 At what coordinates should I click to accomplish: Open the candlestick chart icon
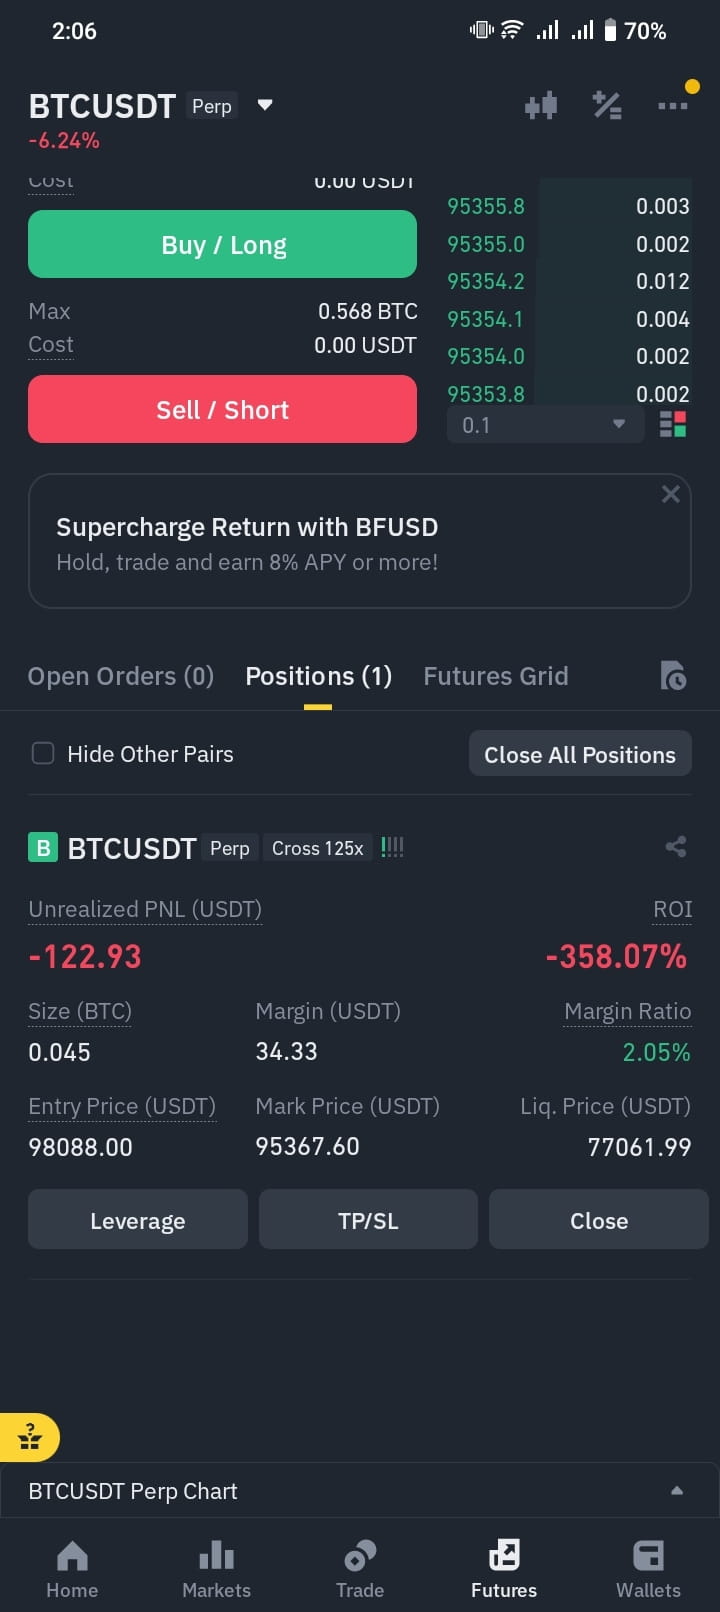click(x=540, y=105)
